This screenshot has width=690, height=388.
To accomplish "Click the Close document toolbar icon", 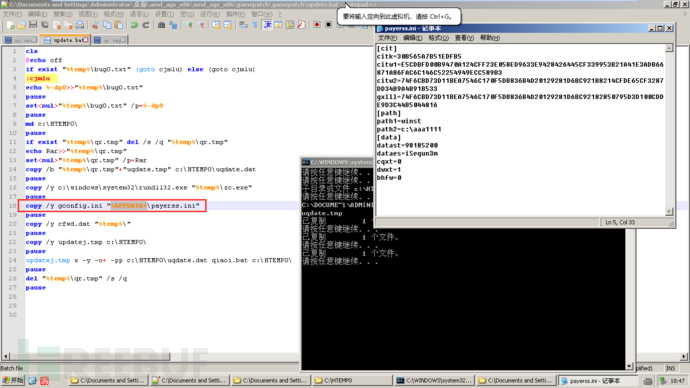I will pos(57,25).
